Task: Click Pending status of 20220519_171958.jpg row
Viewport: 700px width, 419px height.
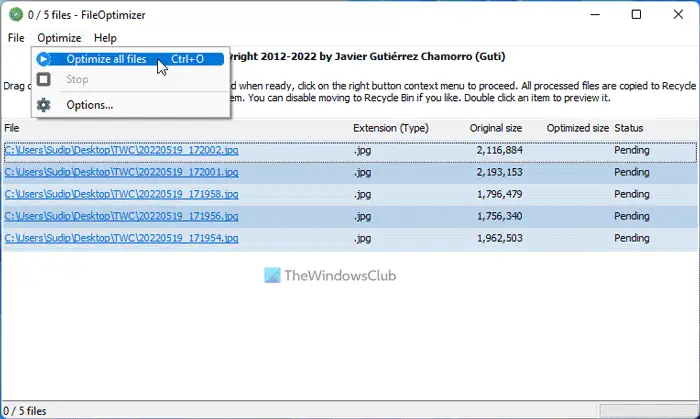Action: (632, 194)
